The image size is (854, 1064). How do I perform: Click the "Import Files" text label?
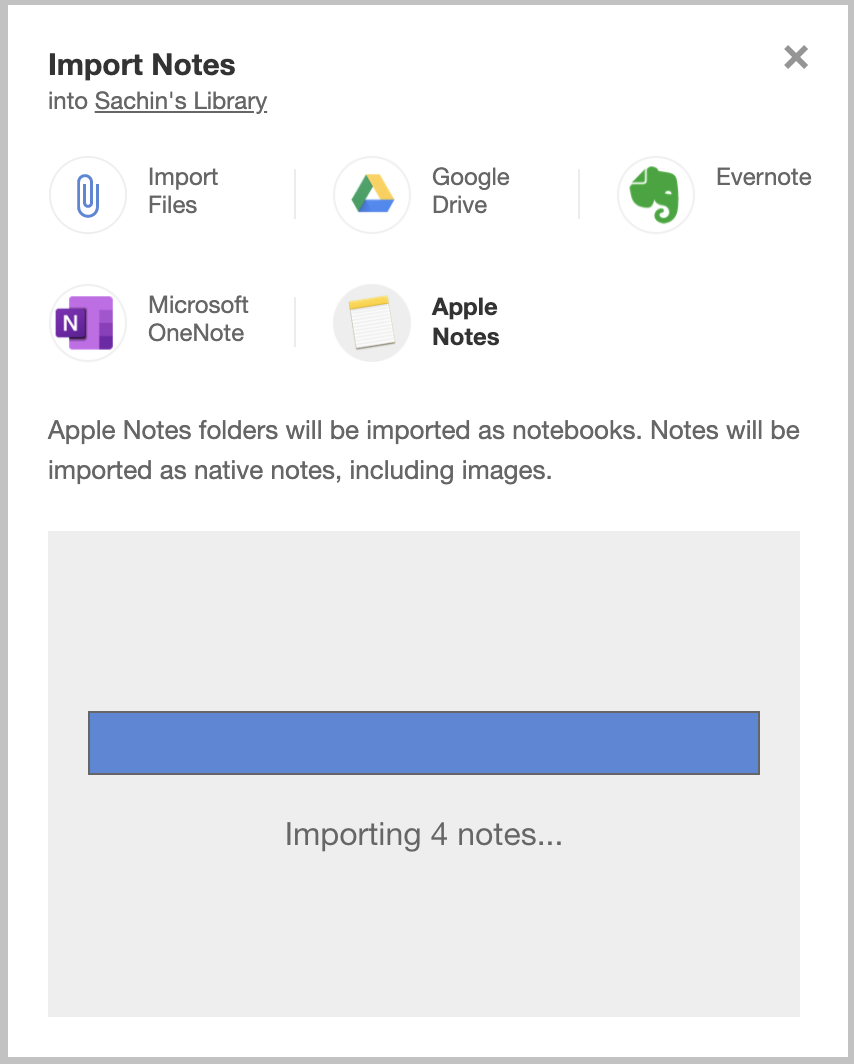tap(182, 191)
